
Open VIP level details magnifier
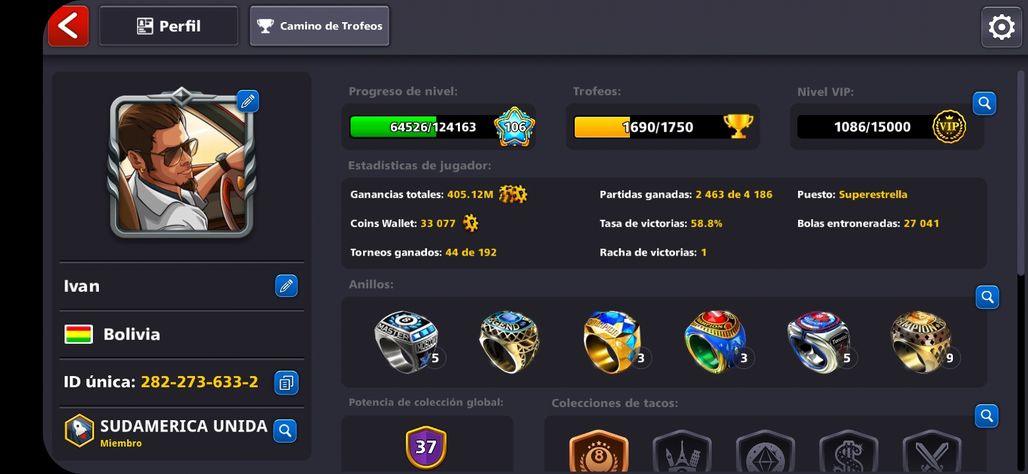tap(984, 103)
